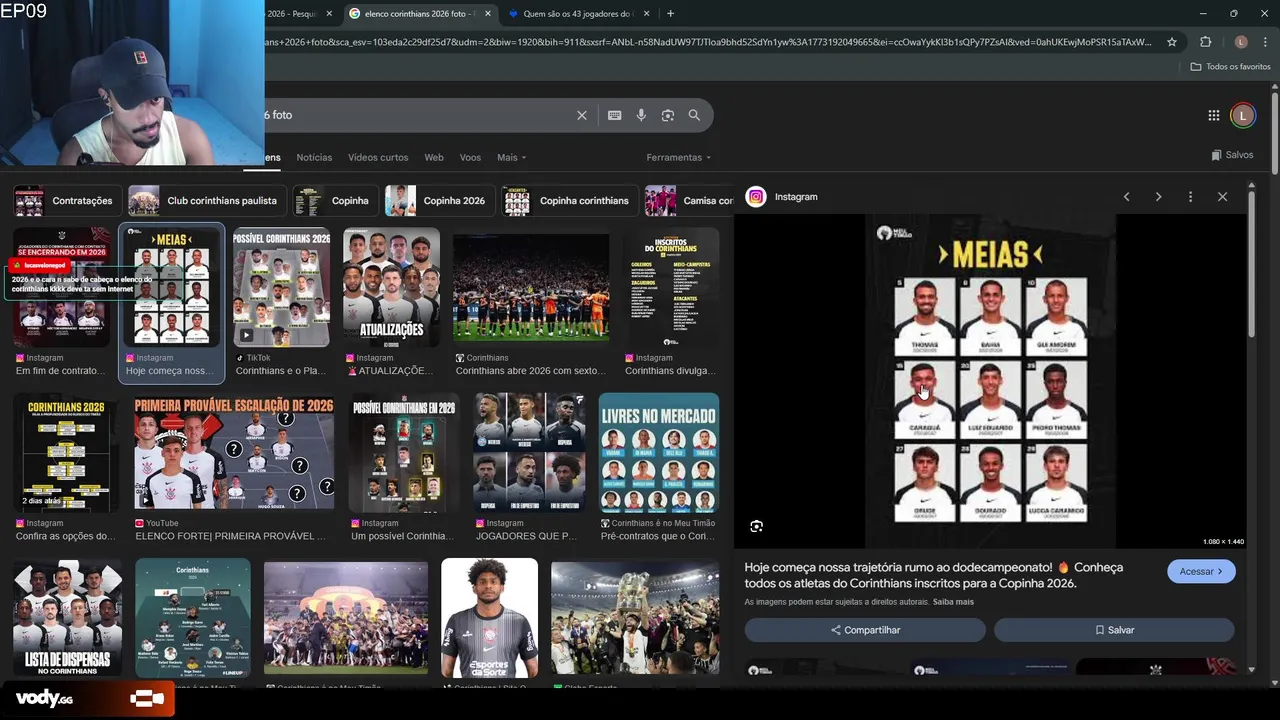This screenshot has width=1280, height=720.
Task: Go to next image in preview panel
Action: coord(1158,197)
